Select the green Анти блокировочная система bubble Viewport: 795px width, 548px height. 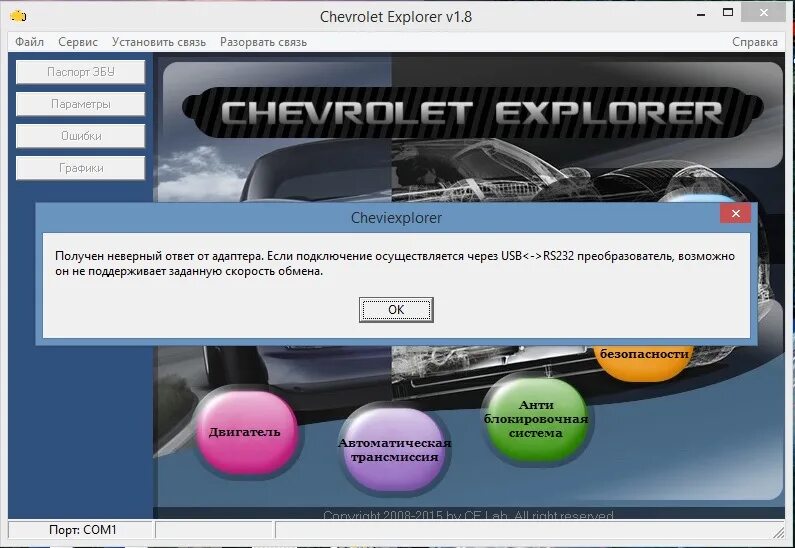pos(536,419)
